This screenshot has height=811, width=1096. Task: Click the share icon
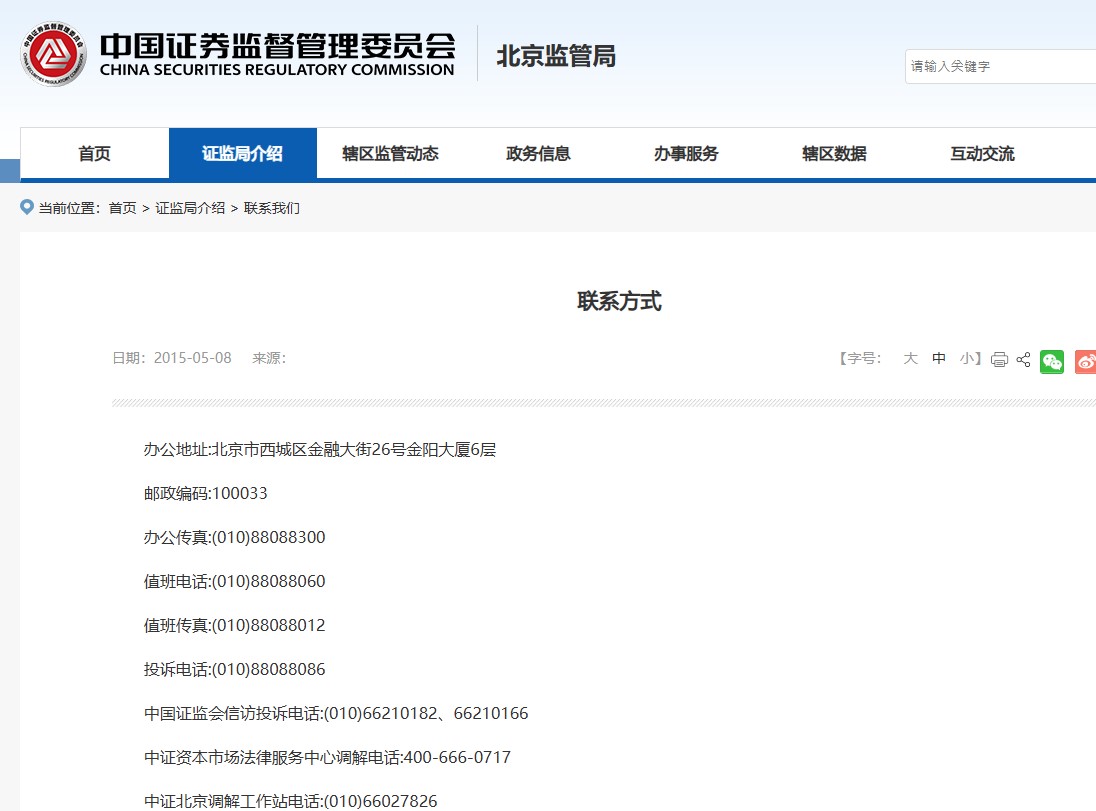[1023, 359]
